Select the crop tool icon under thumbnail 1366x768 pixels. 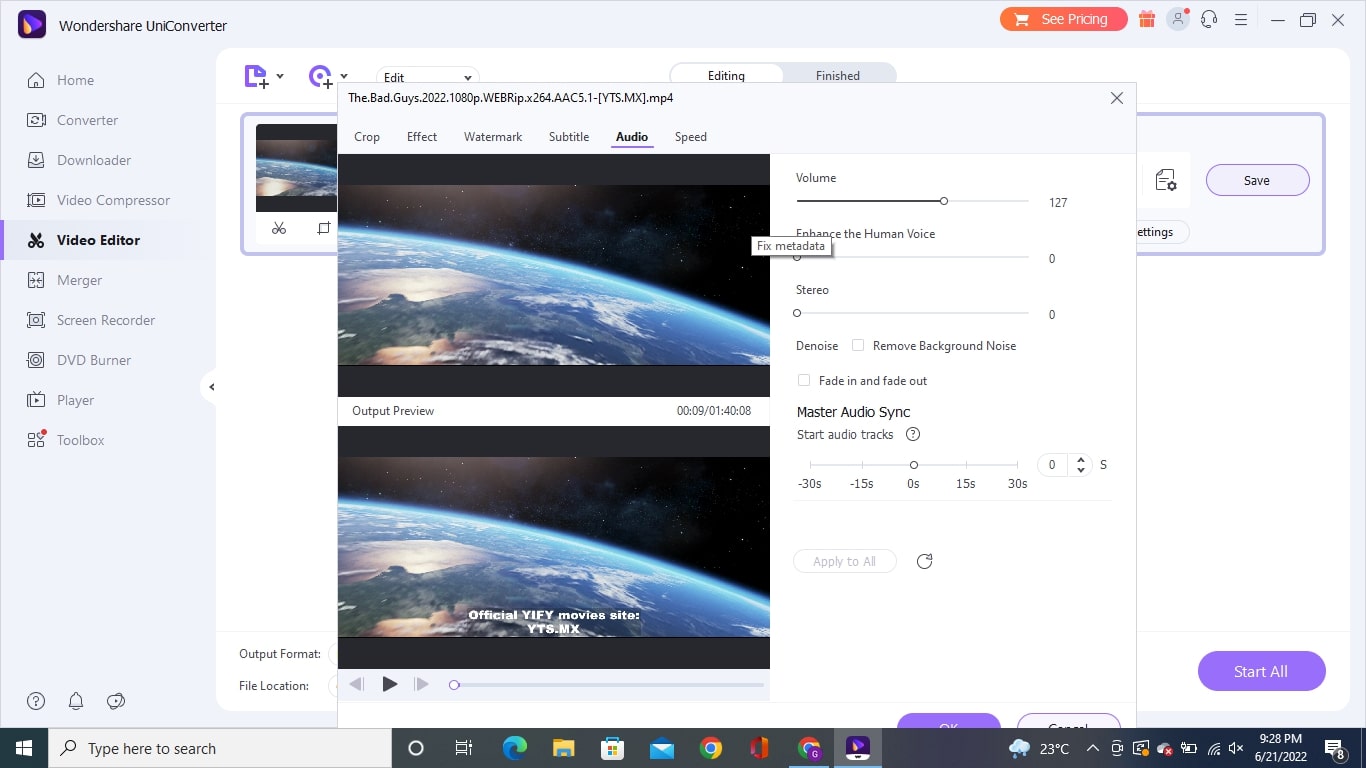pyautogui.click(x=324, y=228)
